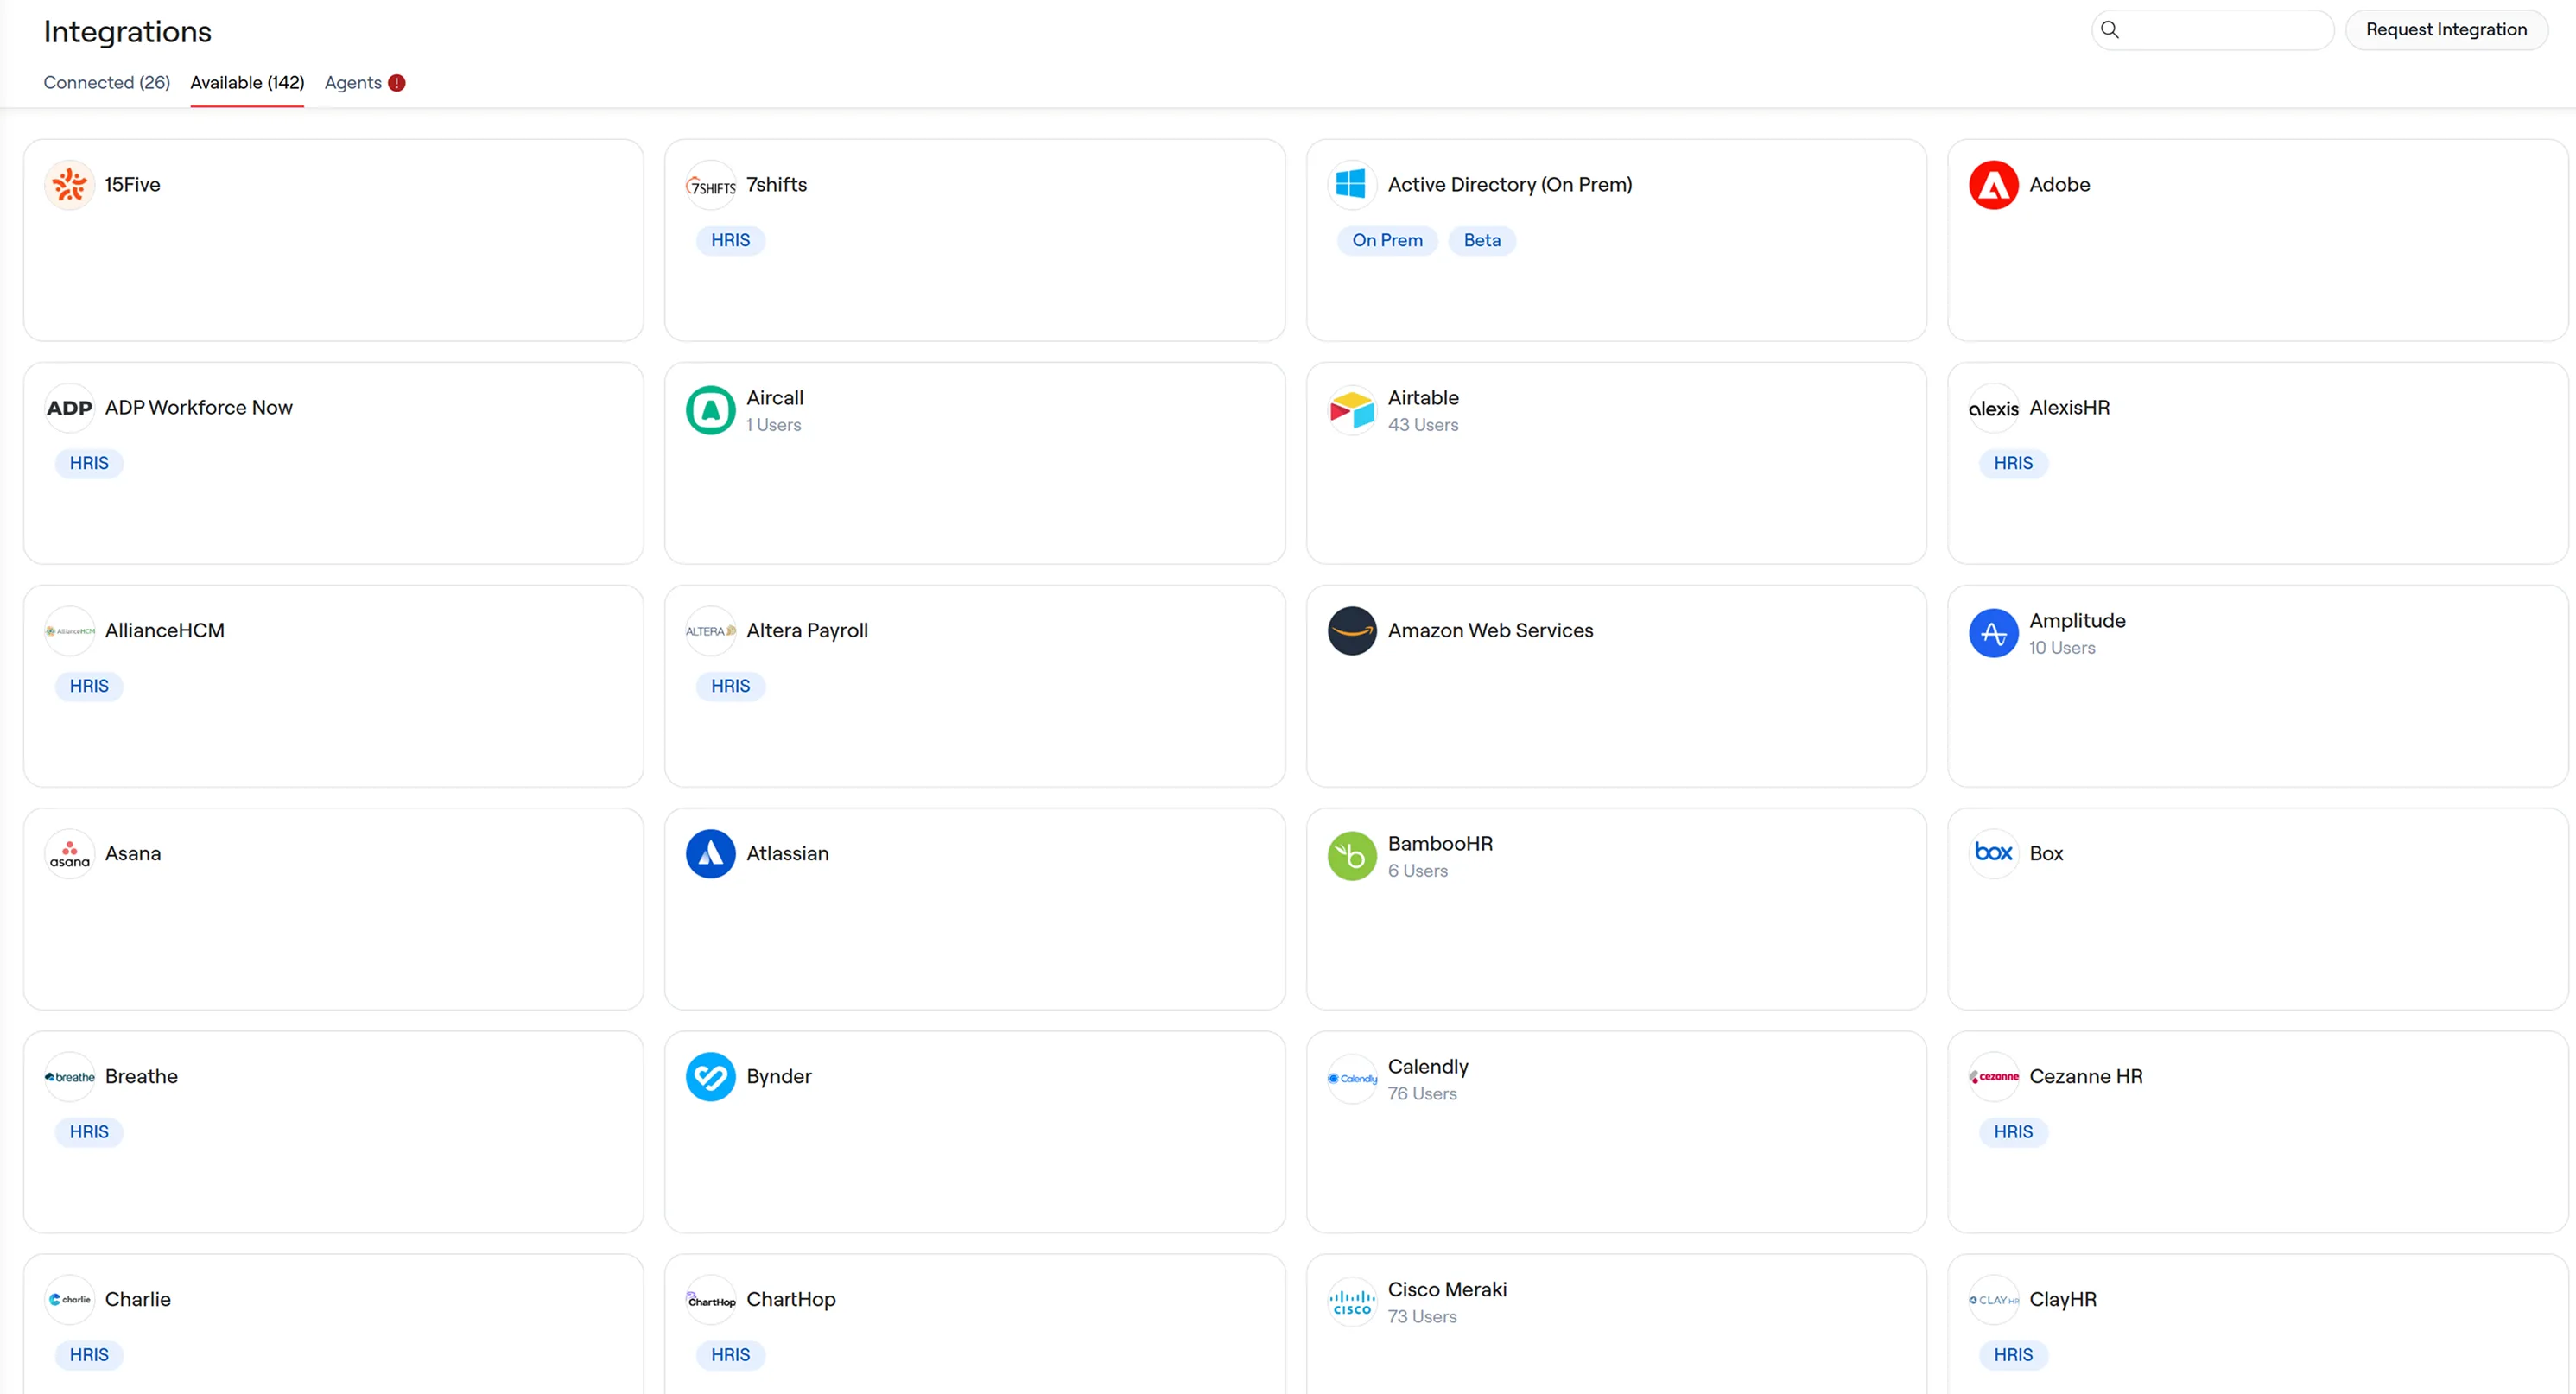Click the On Prem tag
Viewport: 2576px width, 1394px height.
pyautogui.click(x=1387, y=240)
